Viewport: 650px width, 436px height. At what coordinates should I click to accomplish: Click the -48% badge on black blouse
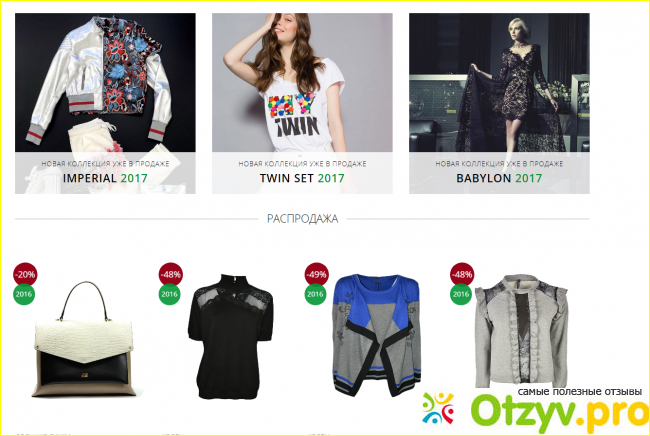point(171,274)
